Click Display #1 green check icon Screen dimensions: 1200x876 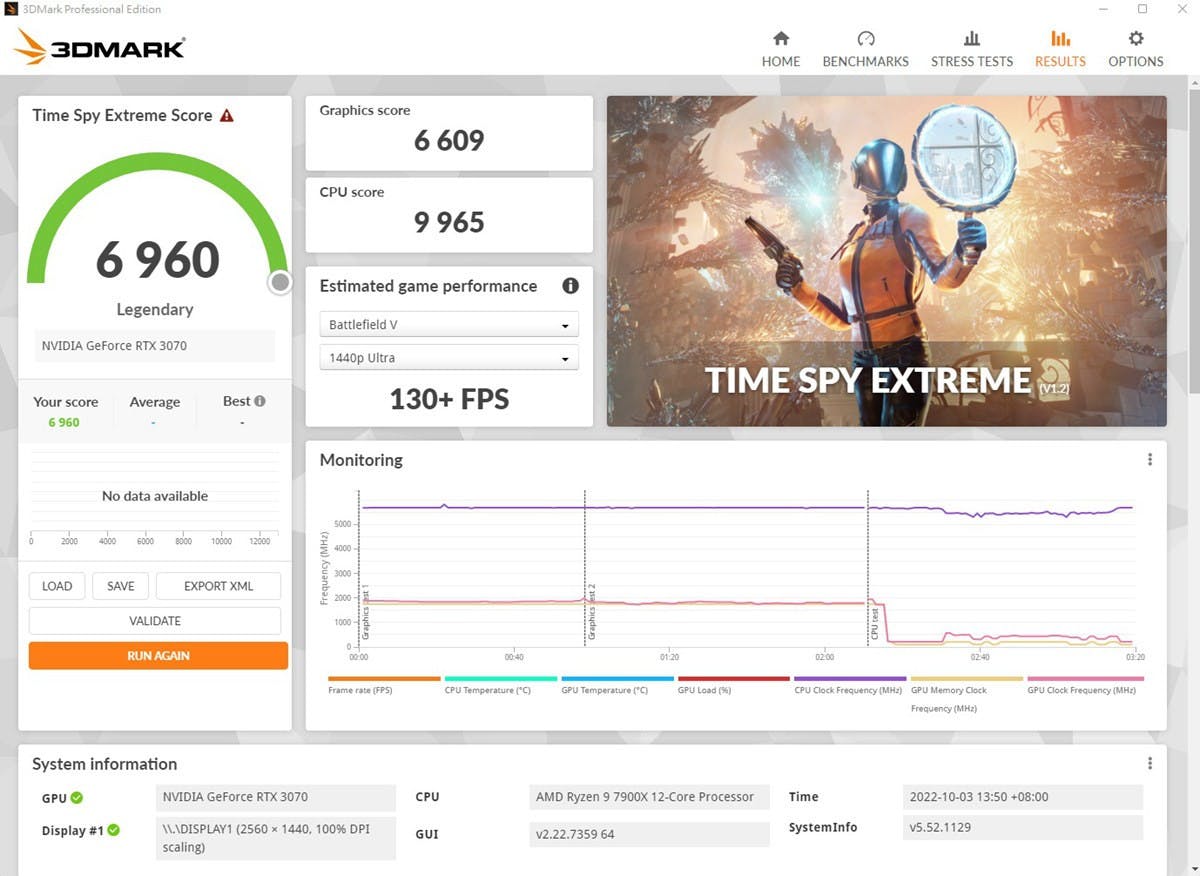click(x=113, y=830)
